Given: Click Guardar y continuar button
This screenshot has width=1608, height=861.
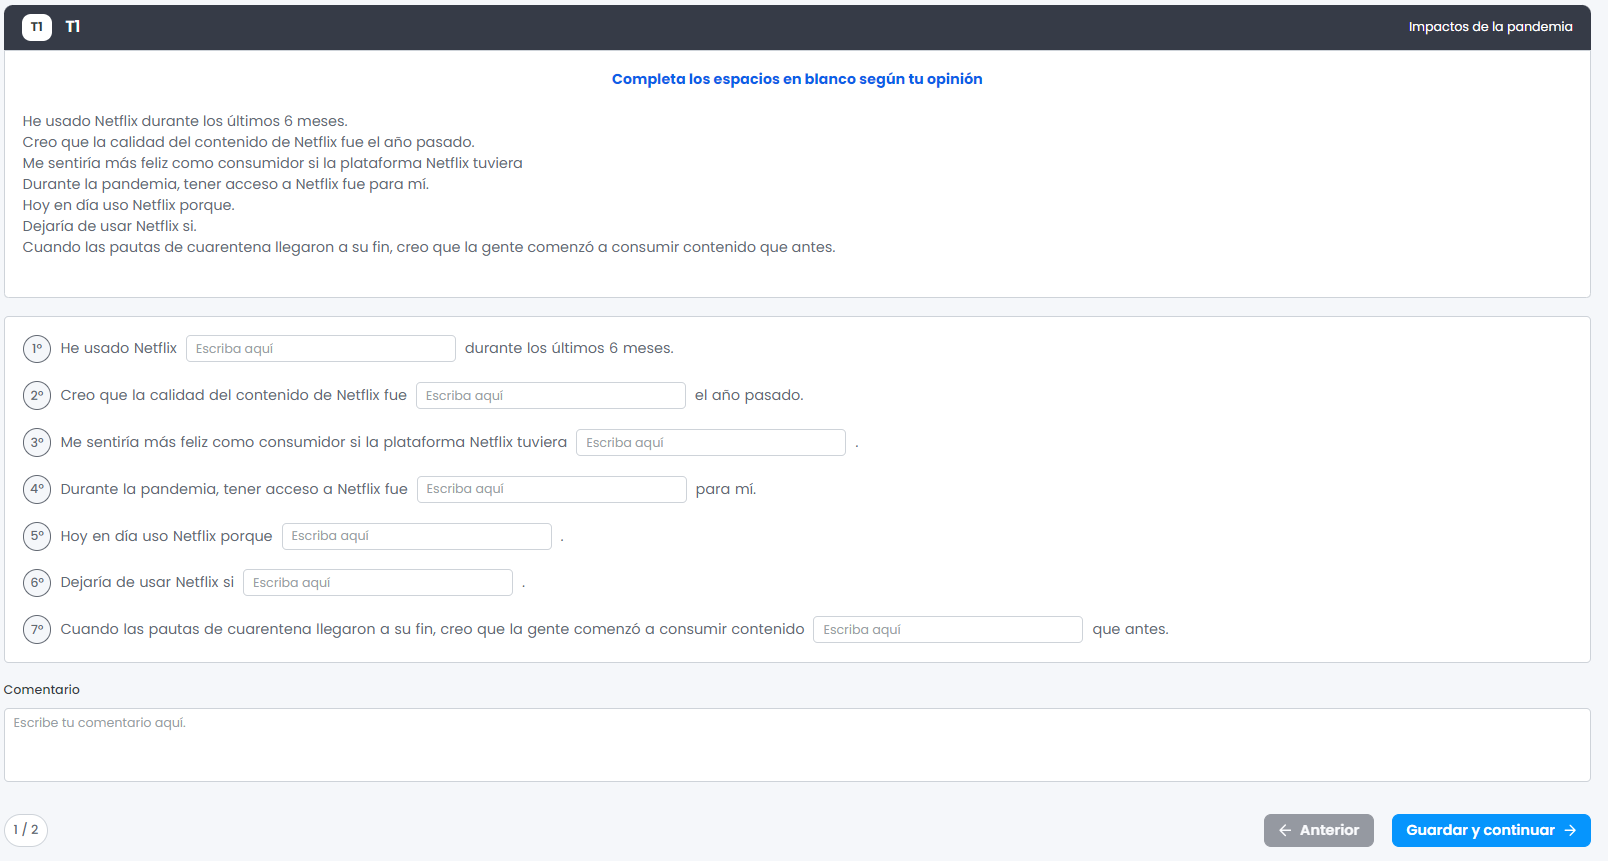Looking at the screenshot, I should [x=1491, y=830].
